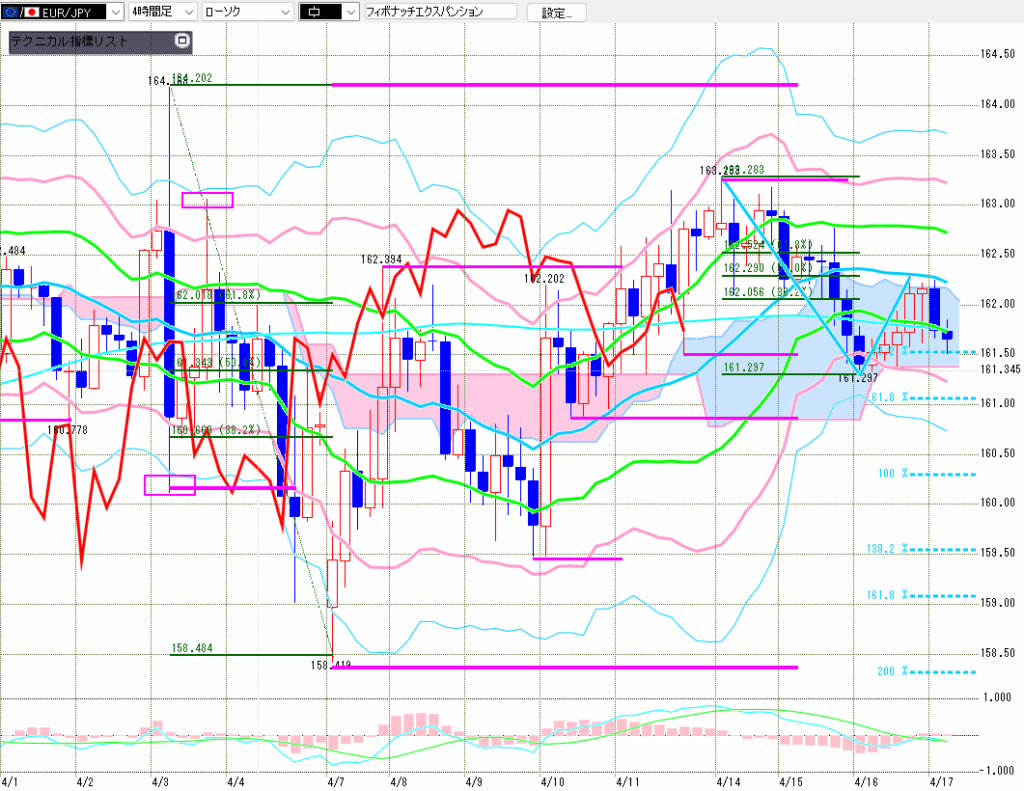Click the フィボナッチエクスパンション tool field

tap(440, 12)
